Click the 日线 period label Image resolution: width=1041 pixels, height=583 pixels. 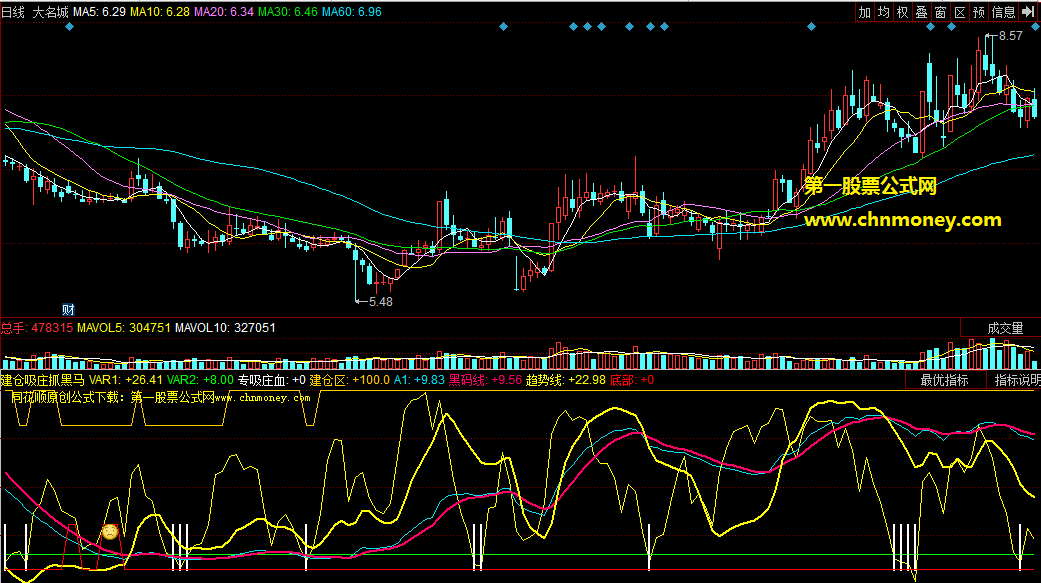click(13, 12)
